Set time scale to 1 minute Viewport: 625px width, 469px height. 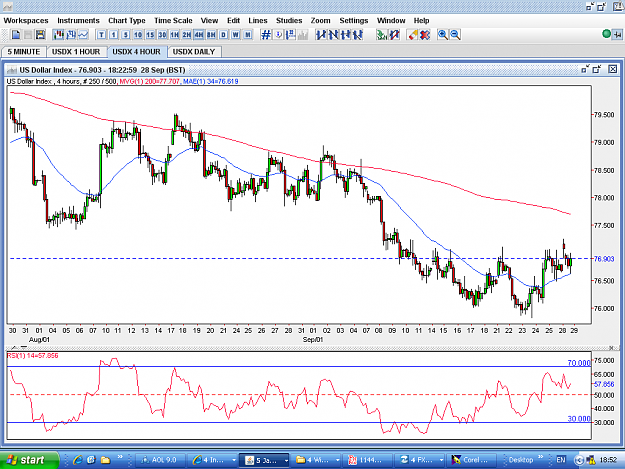(x=114, y=35)
